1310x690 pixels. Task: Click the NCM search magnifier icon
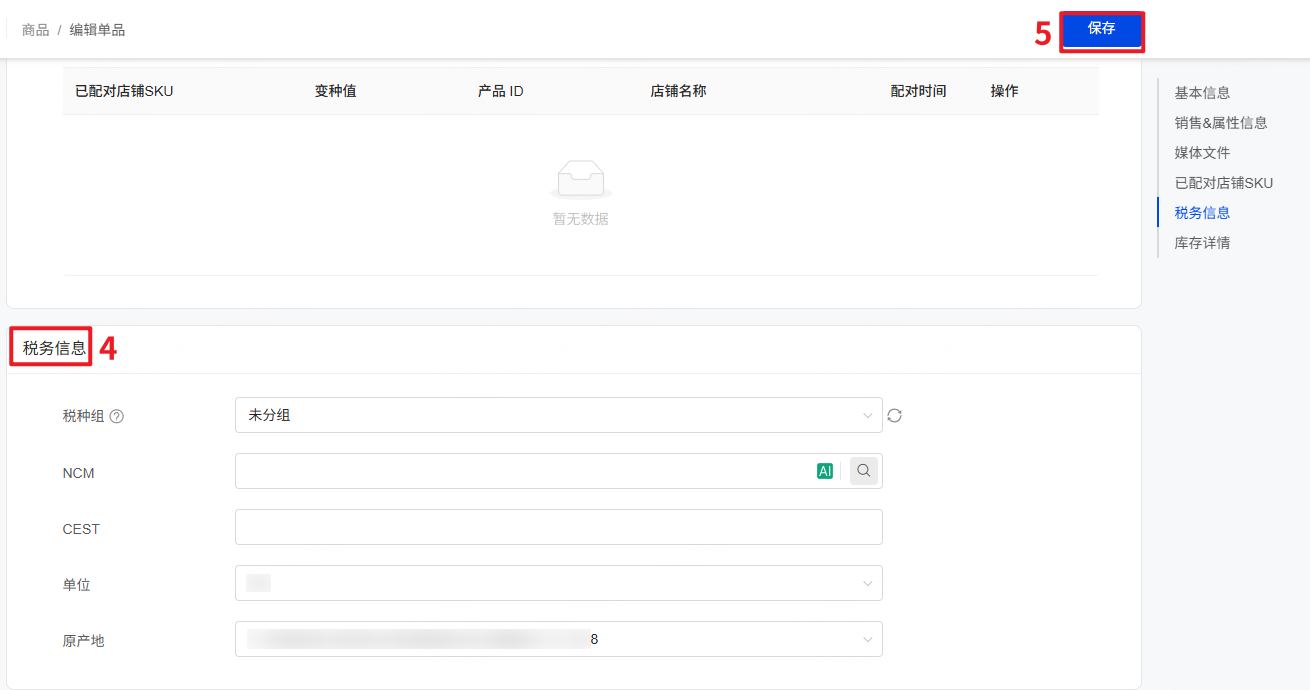[864, 471]
